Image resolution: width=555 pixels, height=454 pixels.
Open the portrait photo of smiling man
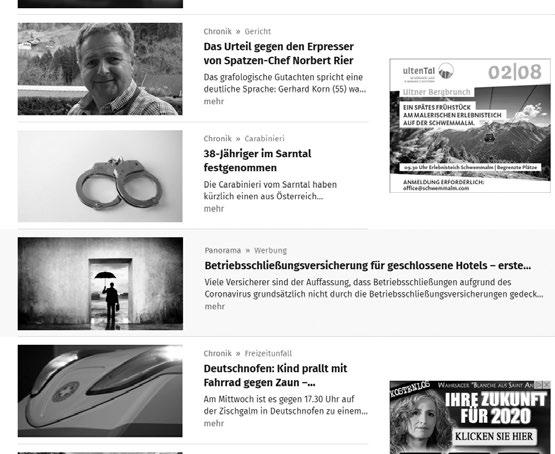[100, 69]
